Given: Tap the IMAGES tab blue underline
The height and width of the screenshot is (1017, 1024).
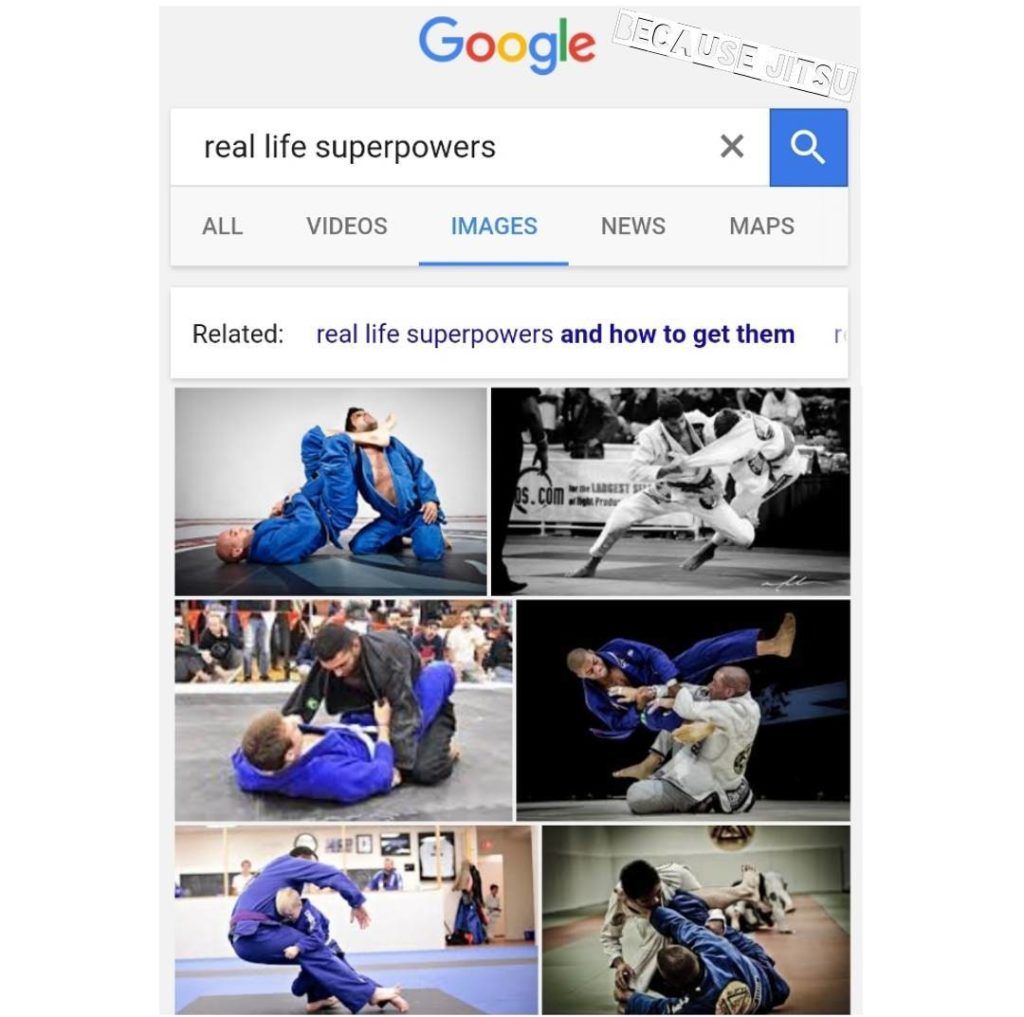Looking at the screenshot, I should click(x=494, y=263).
